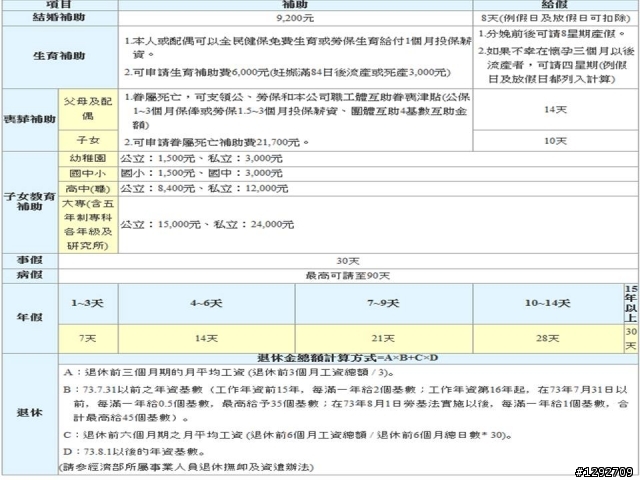Click the 高中(職) category cell

88,189
